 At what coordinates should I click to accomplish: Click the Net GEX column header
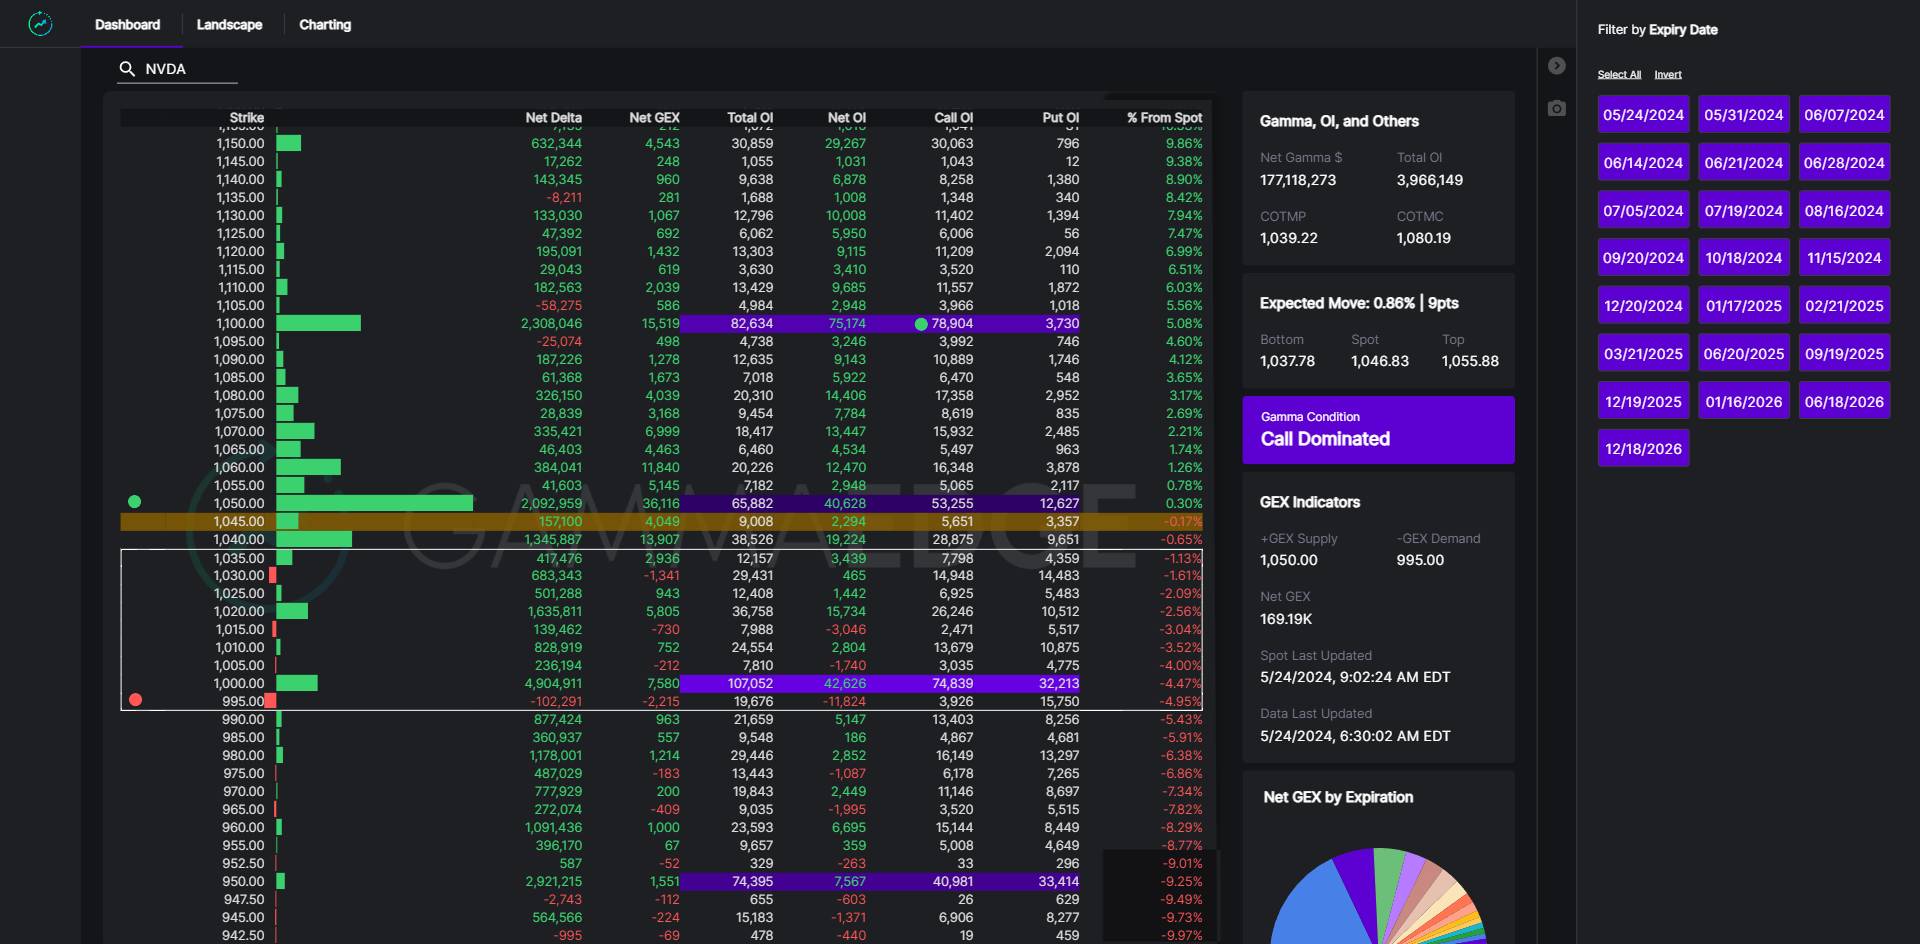[x=654, y=118]
